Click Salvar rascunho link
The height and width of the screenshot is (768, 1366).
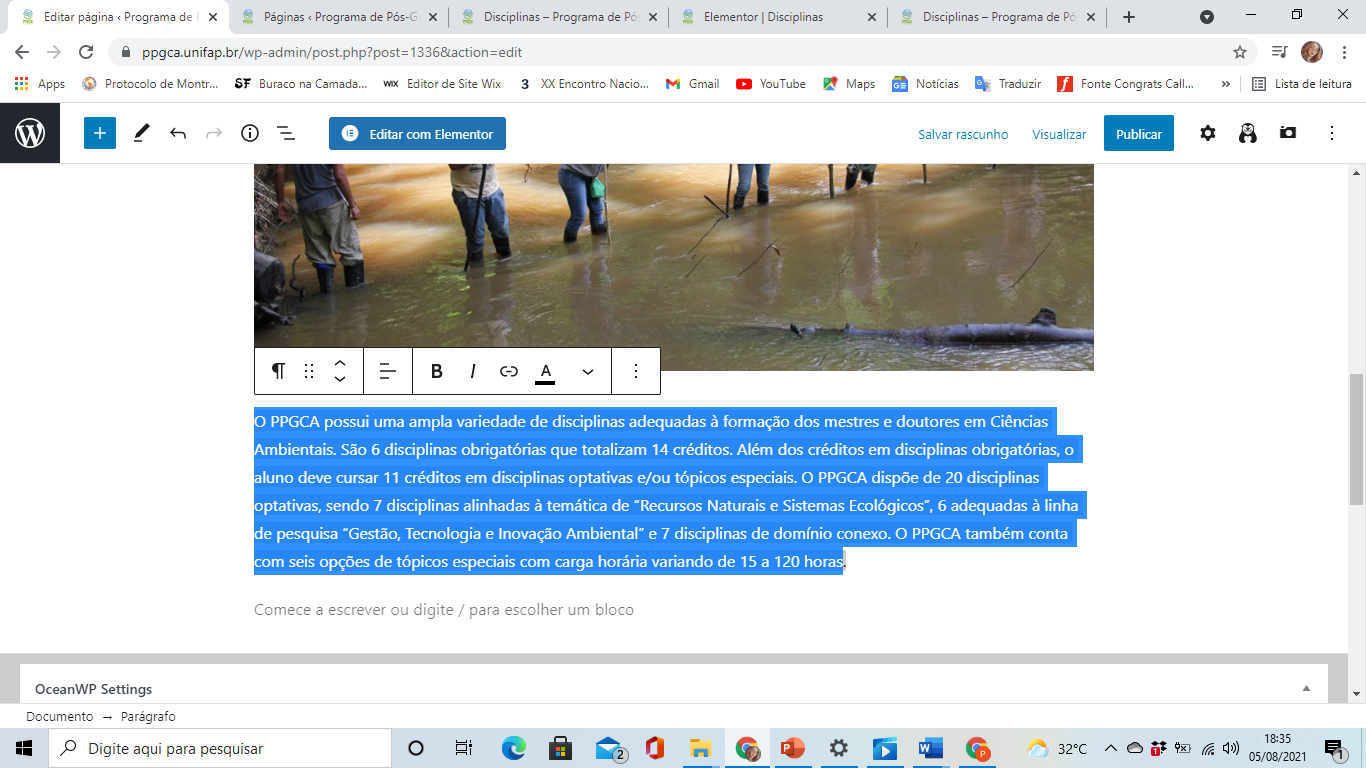click(963, 134)
